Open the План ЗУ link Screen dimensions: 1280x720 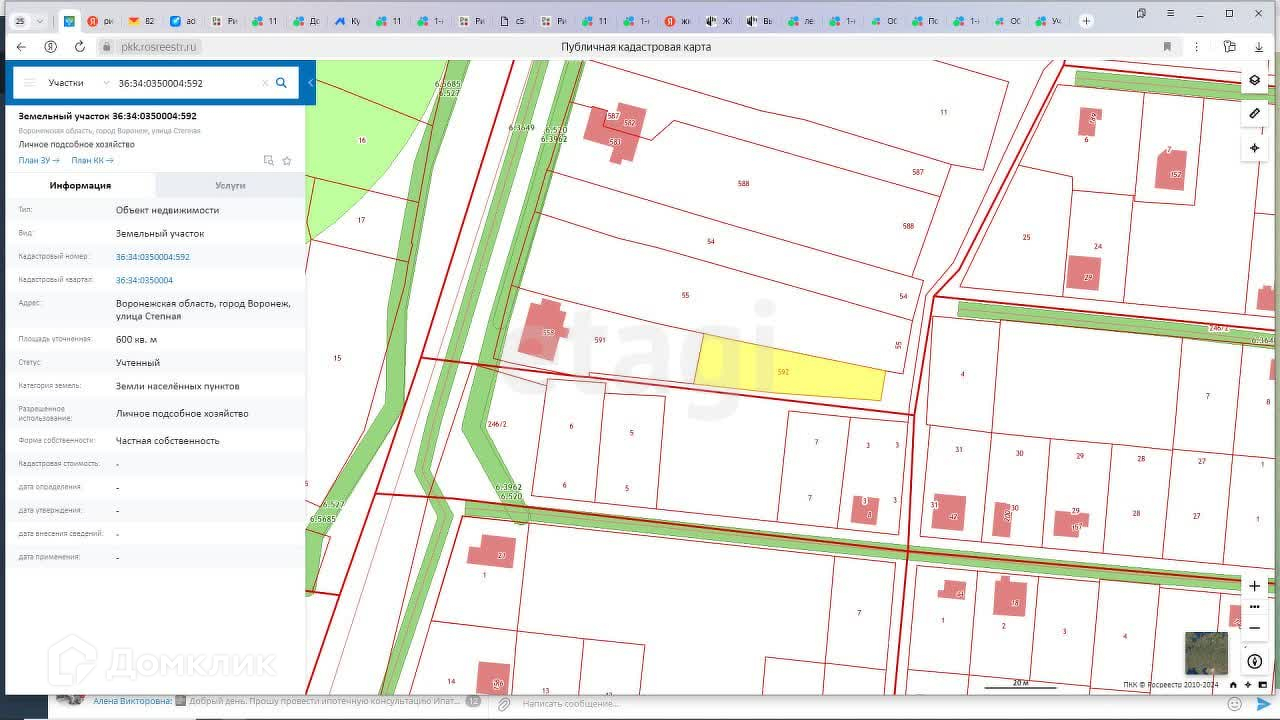coord(39,160)
